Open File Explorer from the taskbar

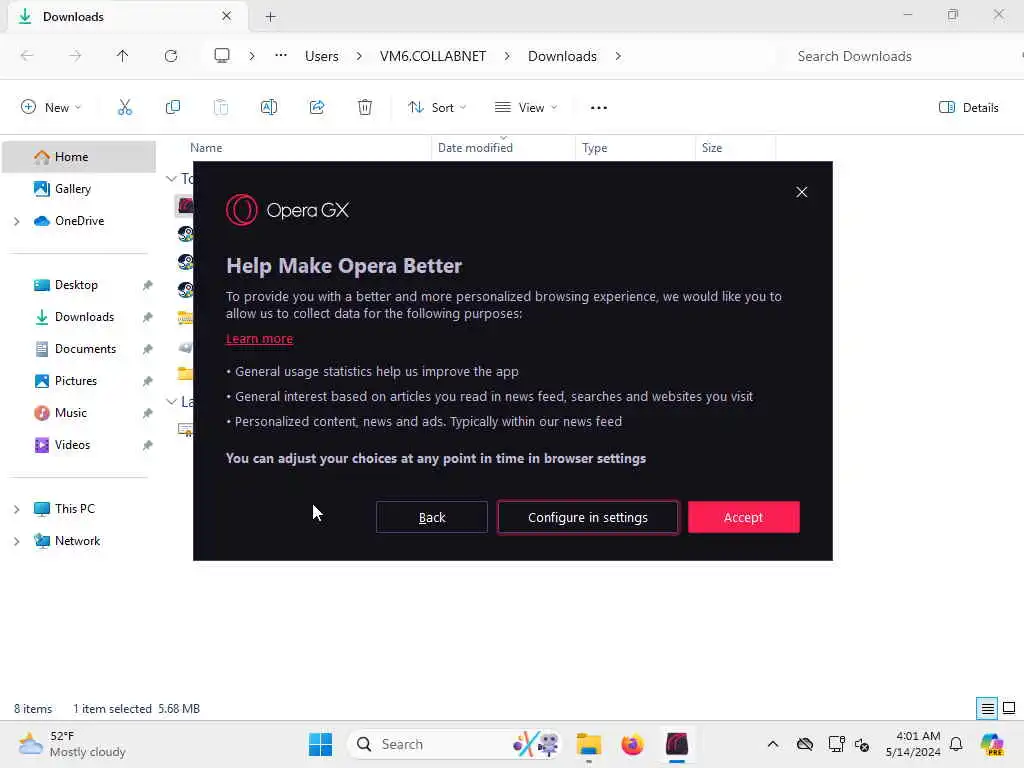click(x=588, y=744)
